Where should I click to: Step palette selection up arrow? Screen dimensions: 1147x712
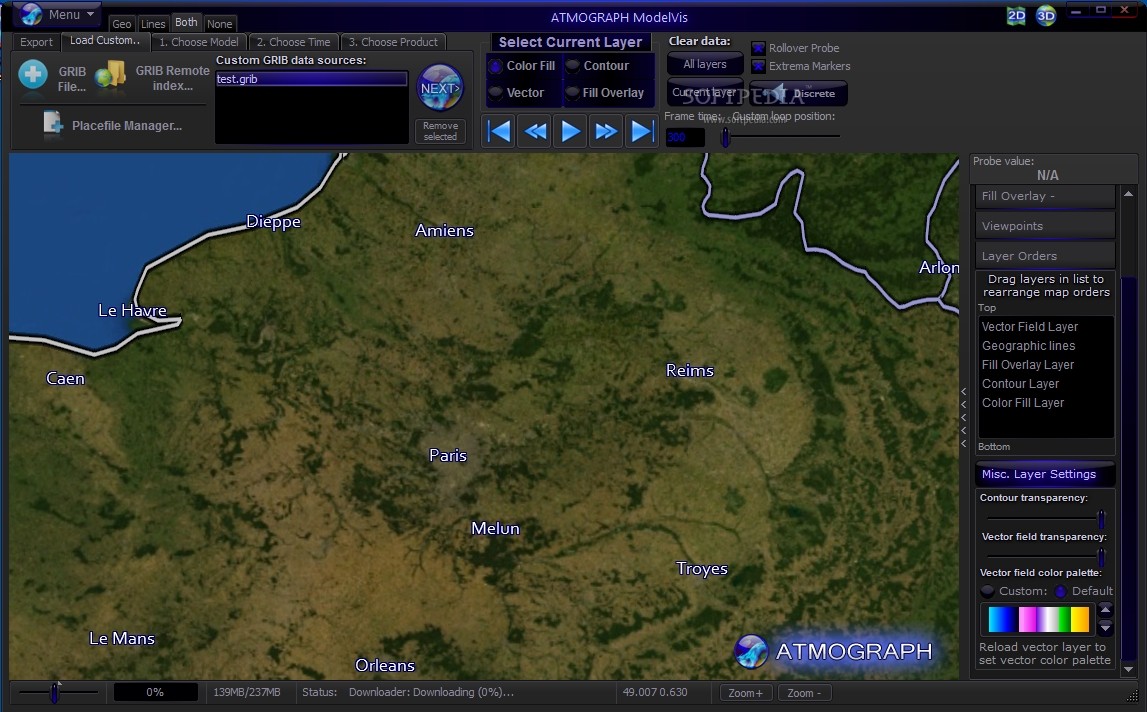tap(1105, 610)
